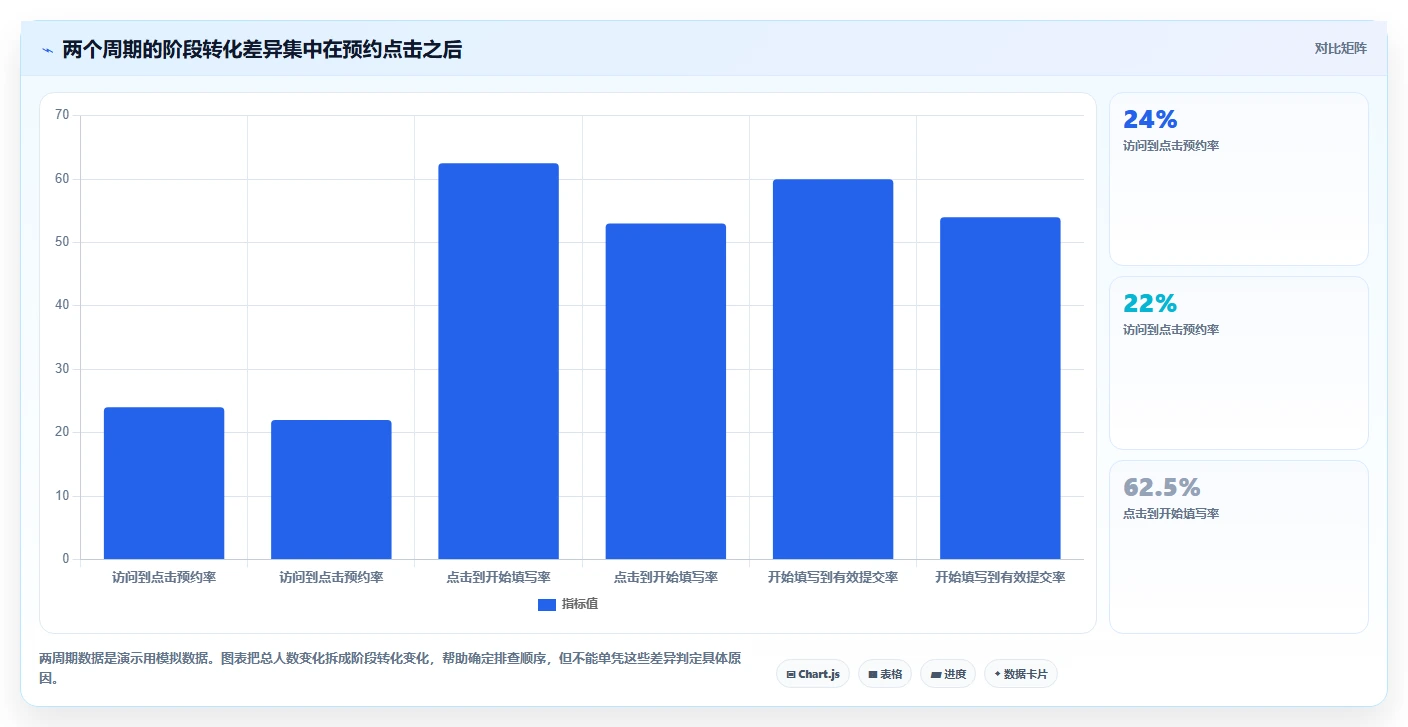The height and width of the screenshot is (727, 1408).
Task: Click the y-axis tick label 50
Action: click(x=62, y=242)
